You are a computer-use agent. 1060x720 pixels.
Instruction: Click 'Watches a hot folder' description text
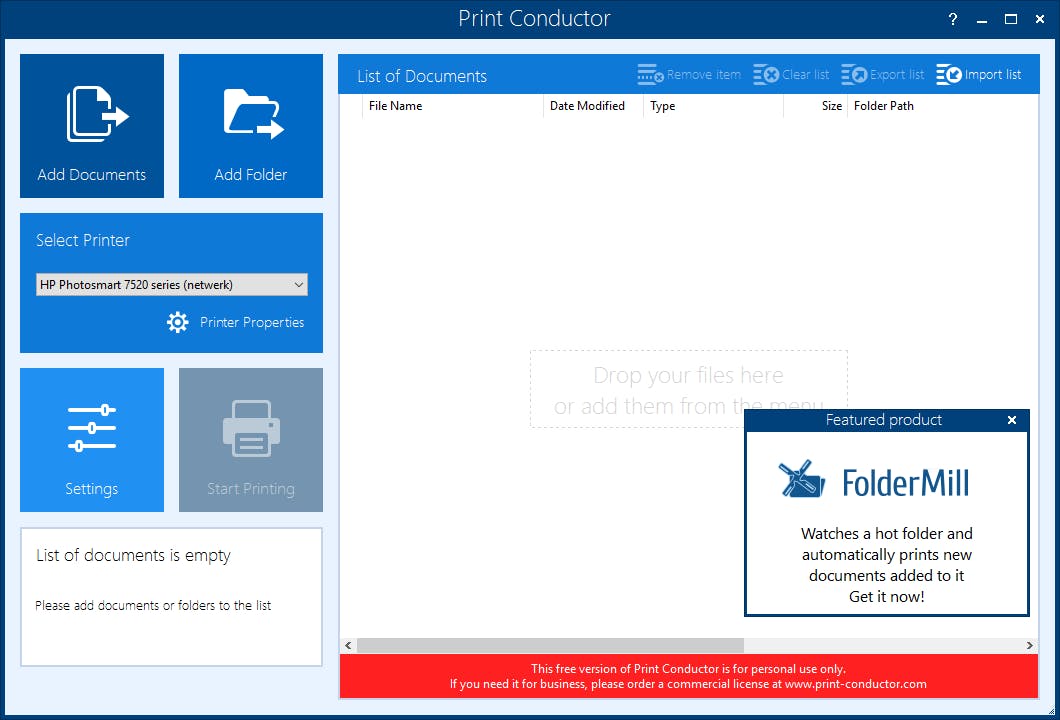coord(886,554)
